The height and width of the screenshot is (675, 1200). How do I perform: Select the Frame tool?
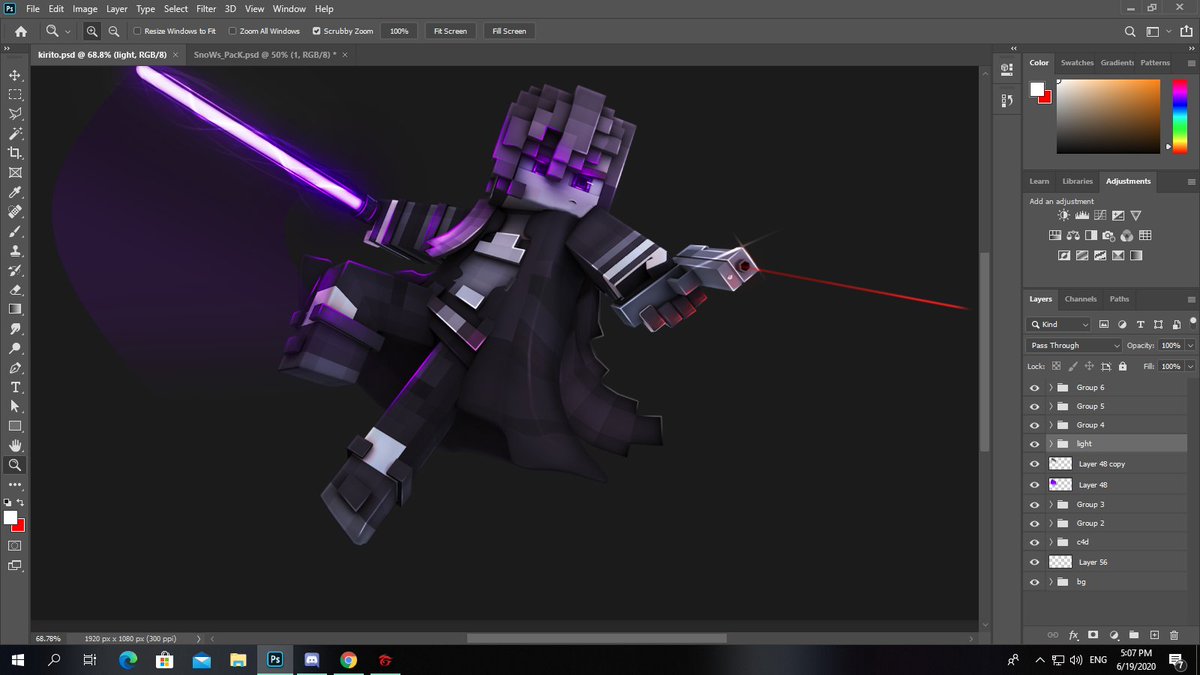point(15,172)
